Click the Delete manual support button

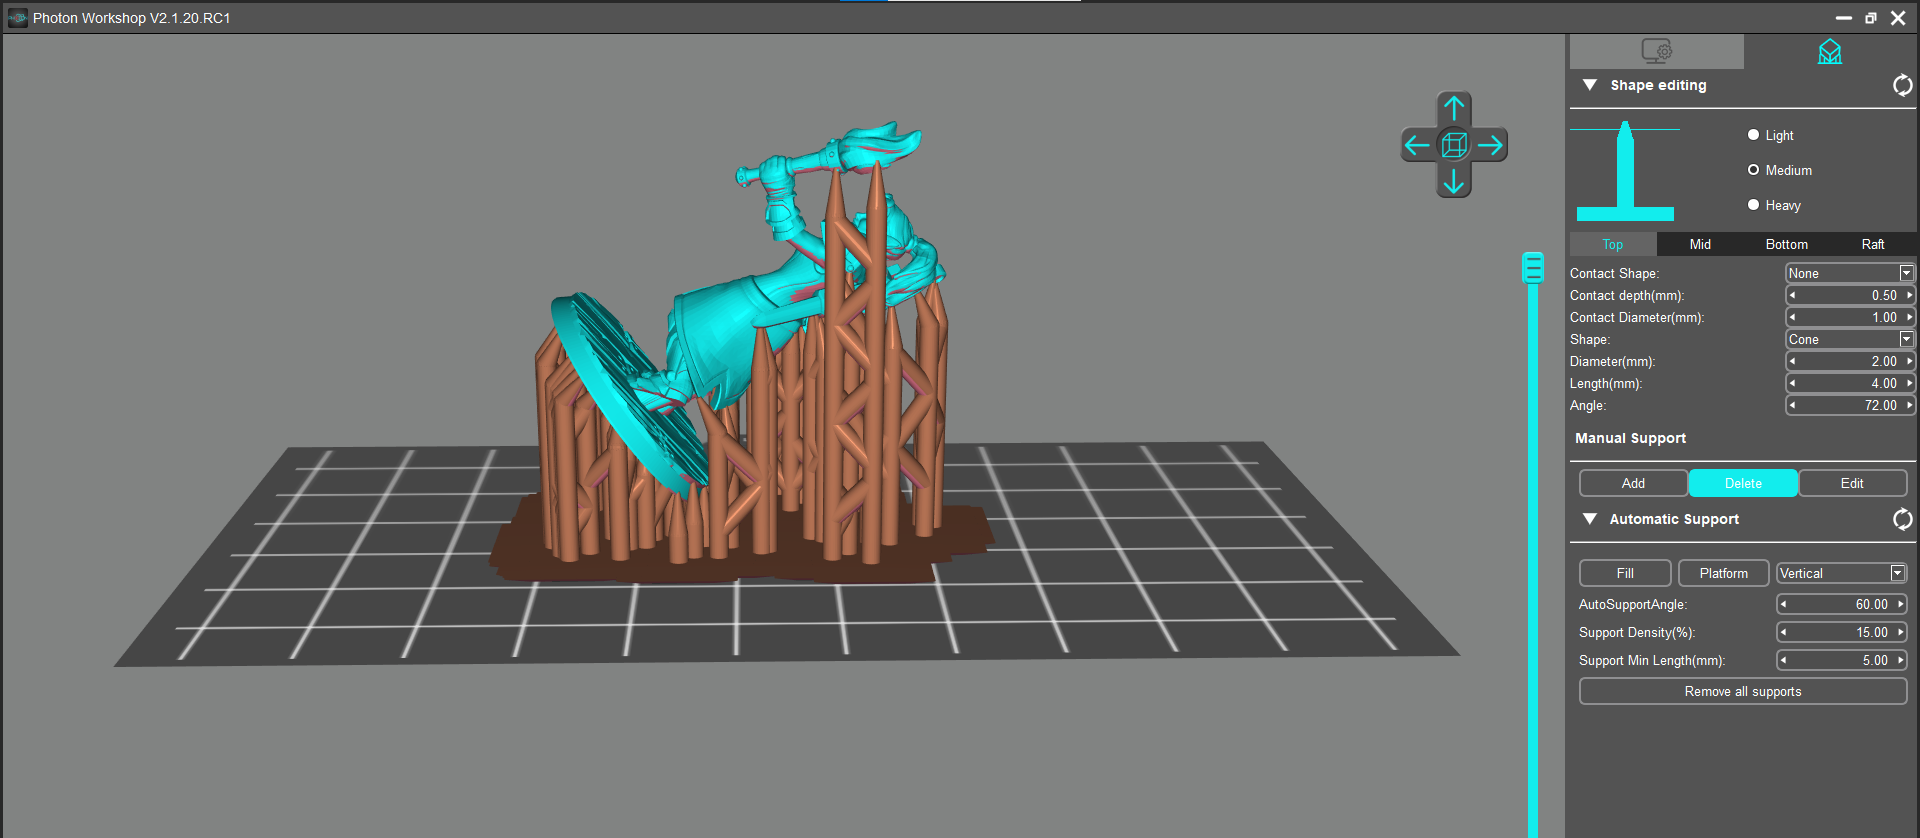click(1743, 483)
